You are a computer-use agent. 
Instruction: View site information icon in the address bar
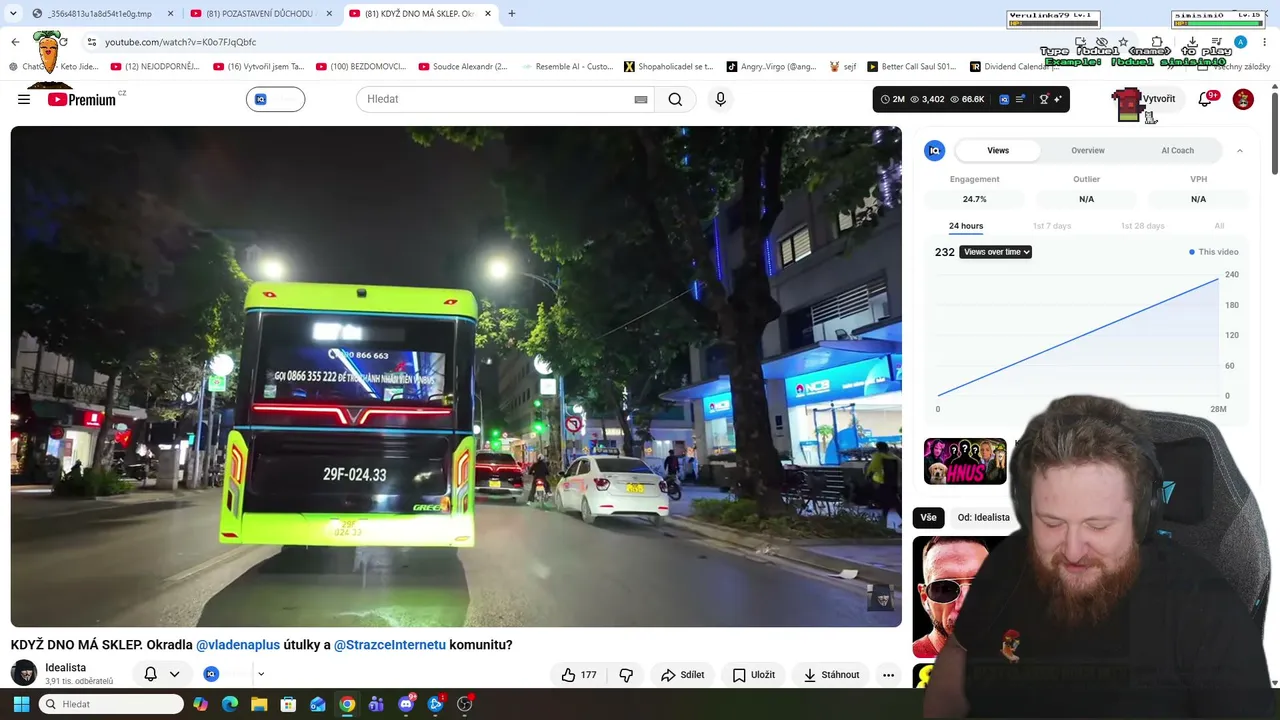click(x=91, y=42)
